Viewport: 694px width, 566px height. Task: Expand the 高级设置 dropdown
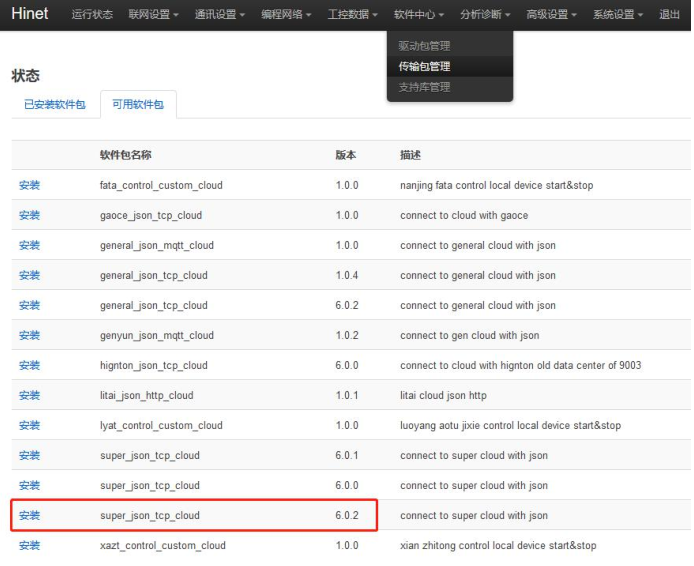(x=551, y=15)
